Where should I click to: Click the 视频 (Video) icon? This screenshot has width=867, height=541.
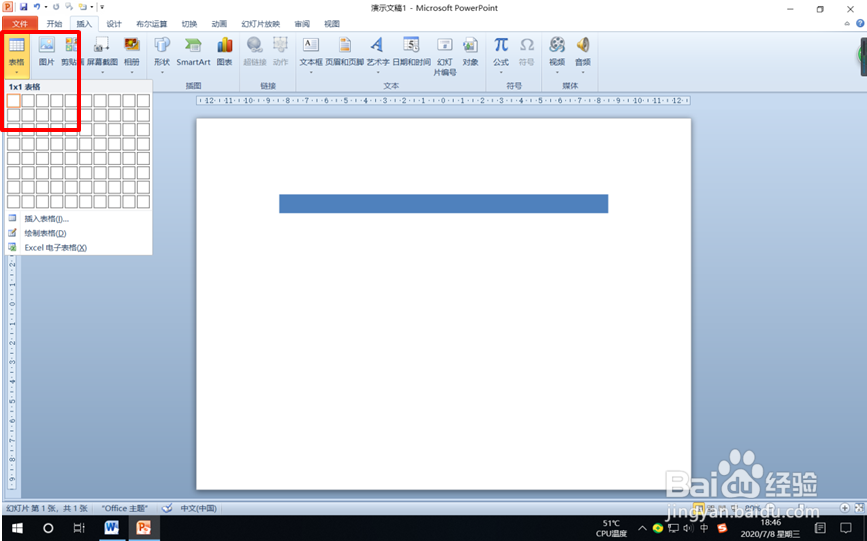coord(557,45)
